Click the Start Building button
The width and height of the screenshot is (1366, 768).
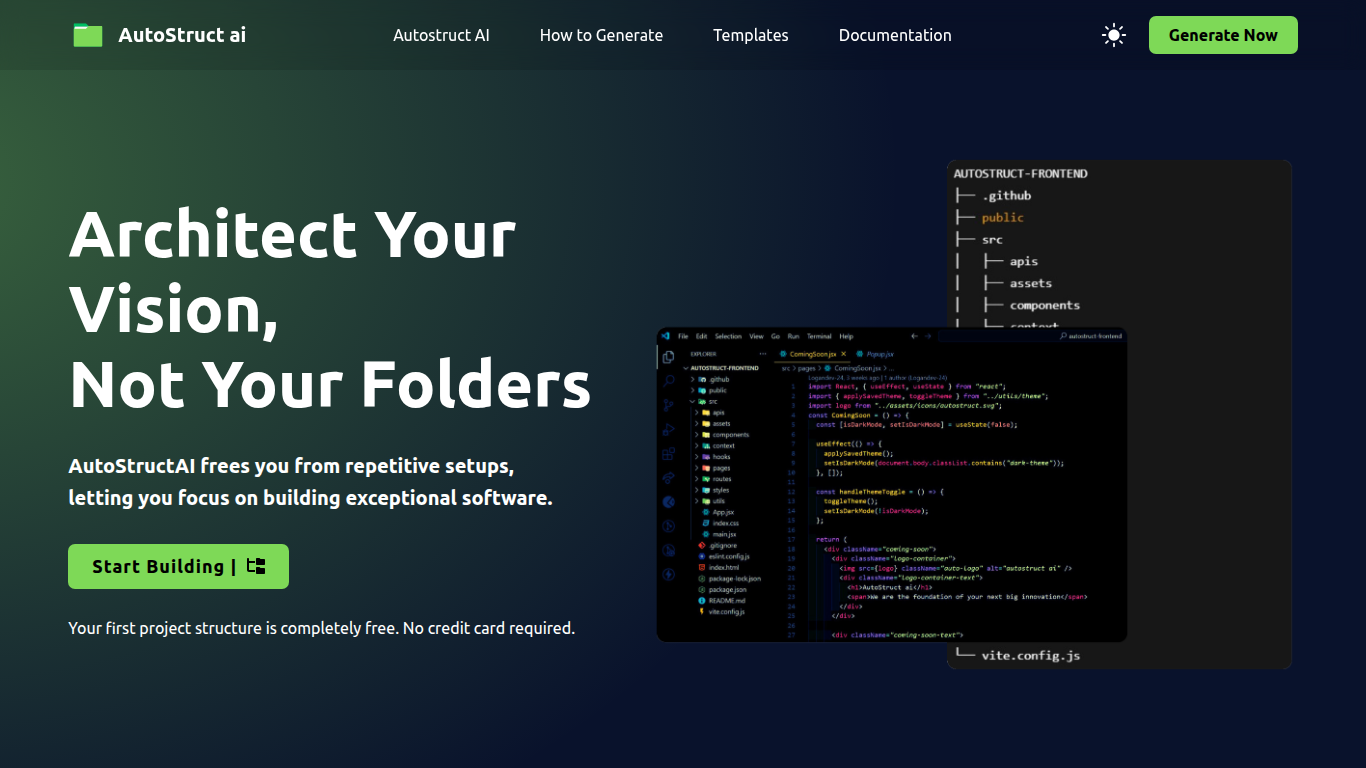(178, 567)
